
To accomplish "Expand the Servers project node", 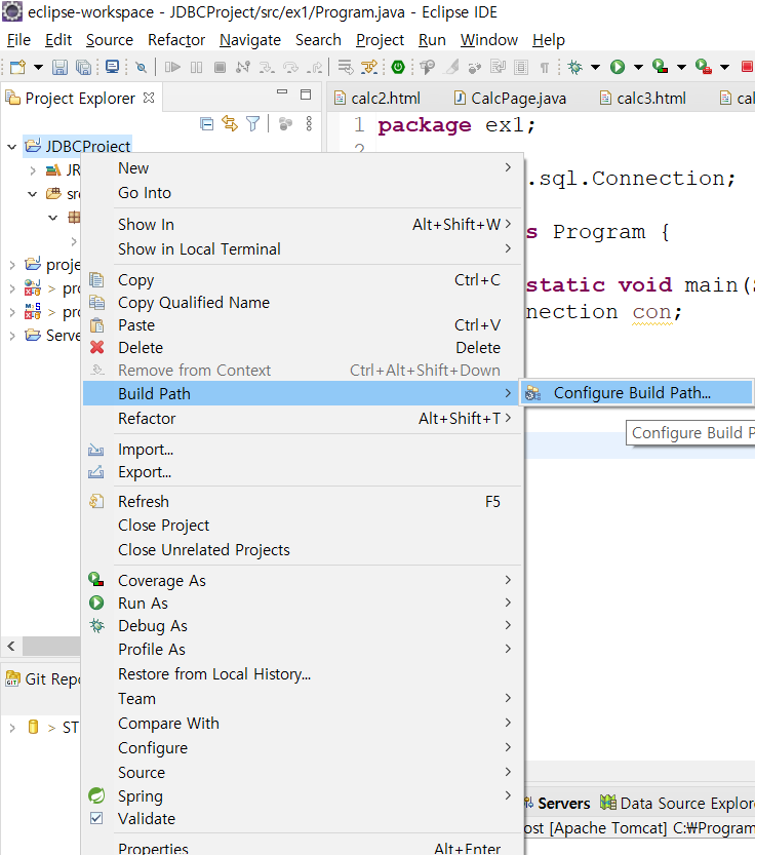I will [x=12, y=336].
